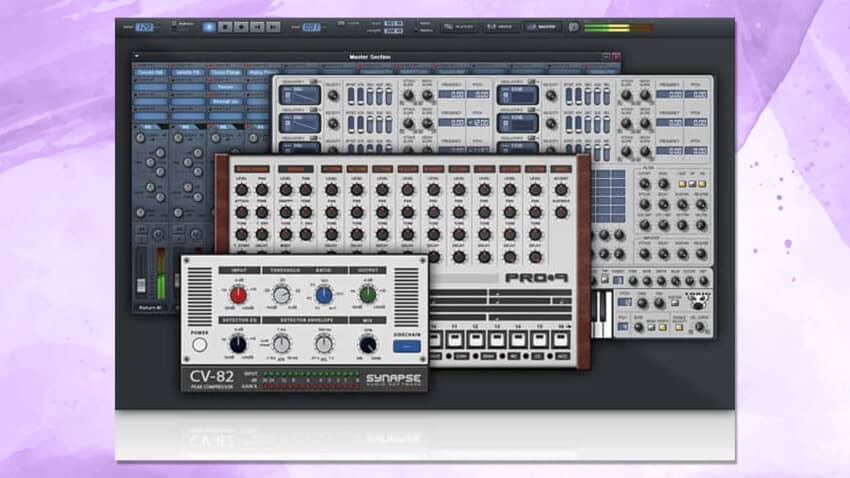Click the Record button in transport bar

tap(241, 27)
